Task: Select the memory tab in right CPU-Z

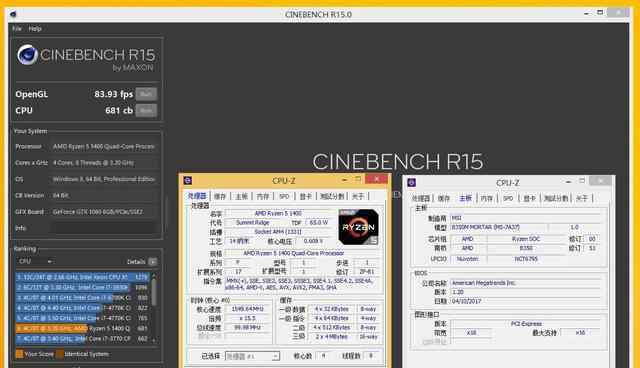Action: [x=487, y=198]
